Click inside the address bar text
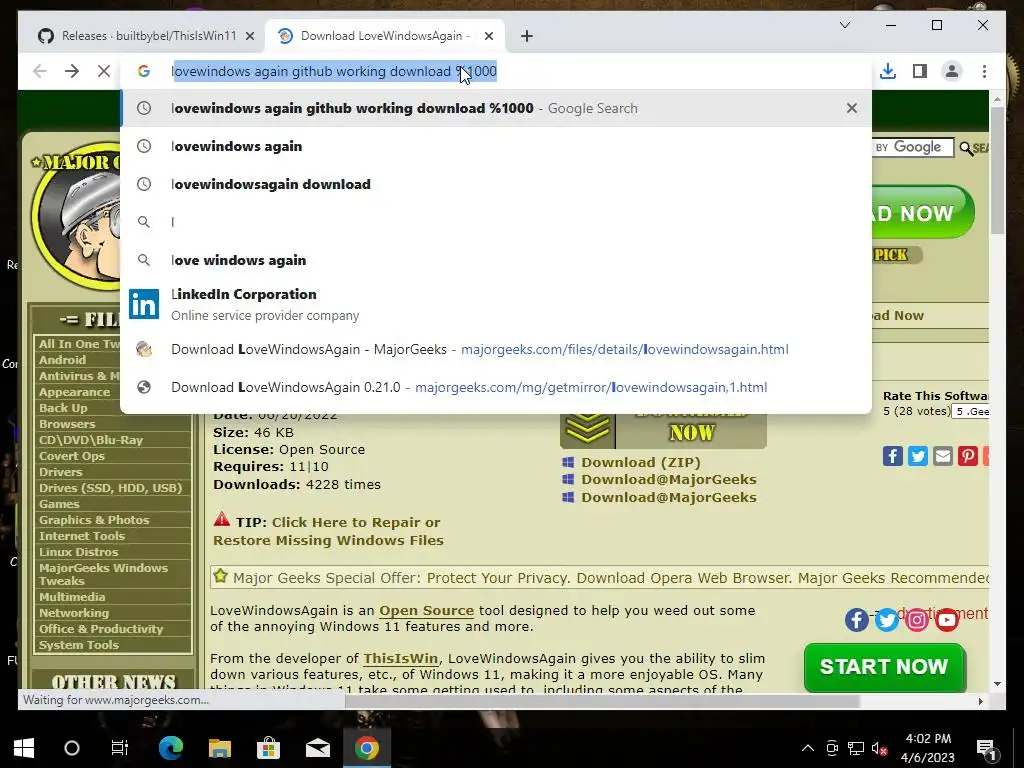This screenshot has width=1024, height=768. click(x=334, y=71)
